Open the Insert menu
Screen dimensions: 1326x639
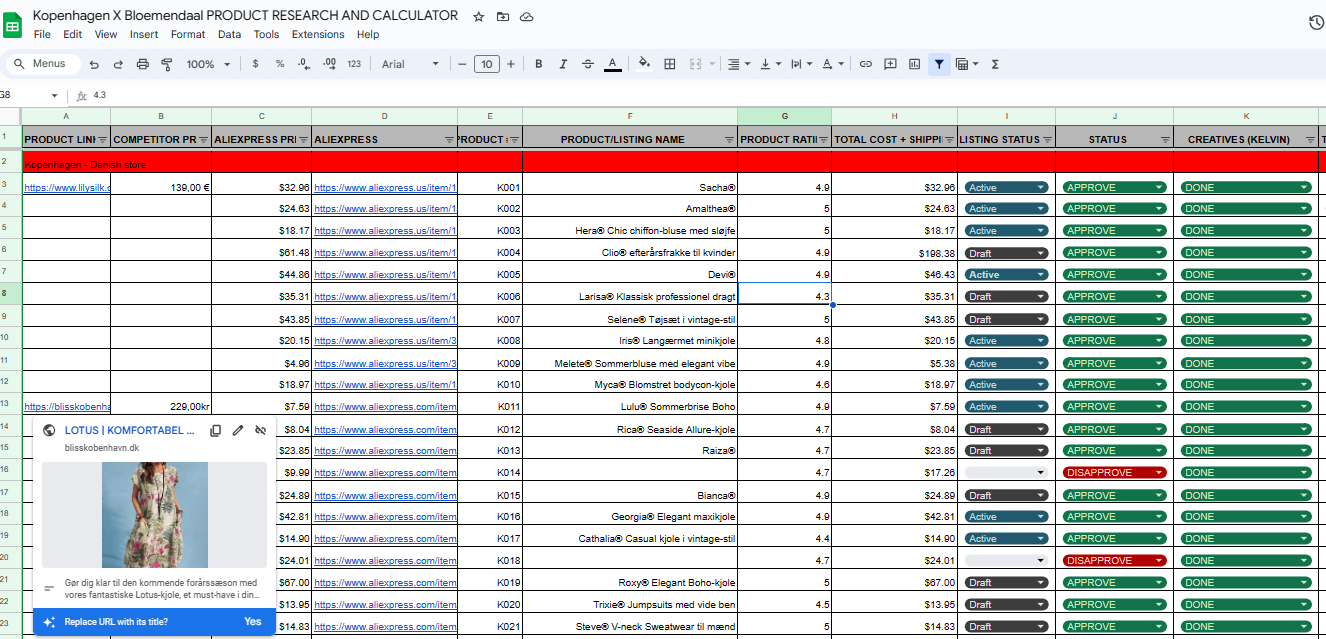[144, 34]
